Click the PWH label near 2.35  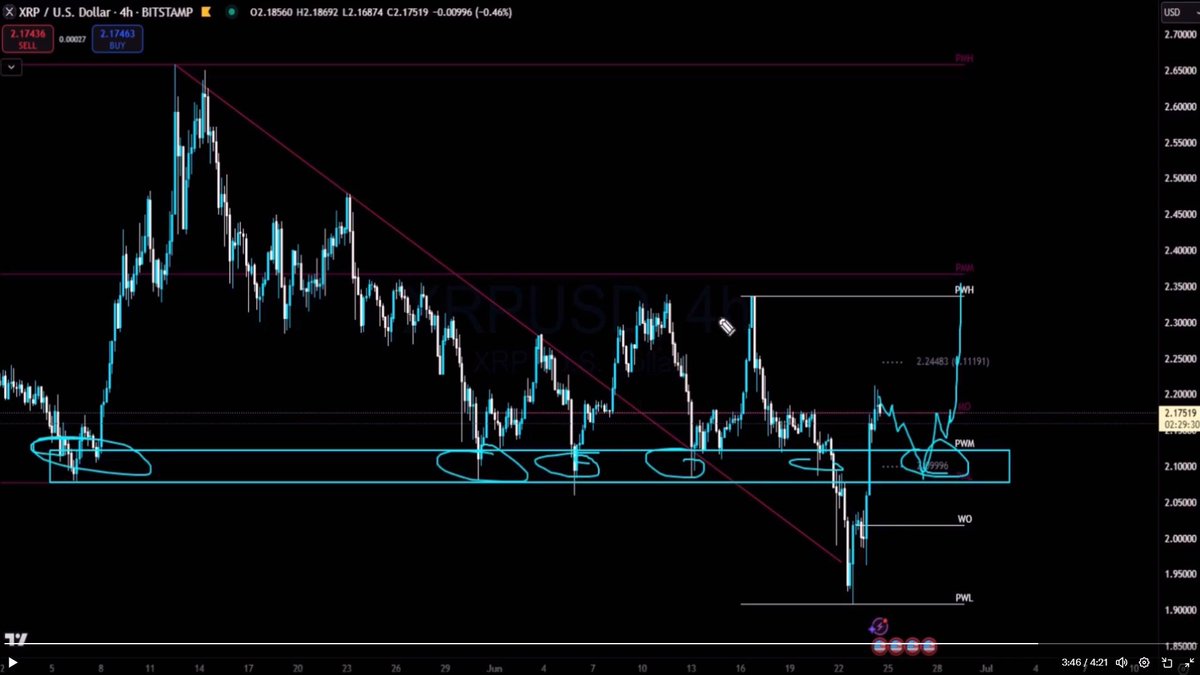pyautogui.click(x=964, y=290)
